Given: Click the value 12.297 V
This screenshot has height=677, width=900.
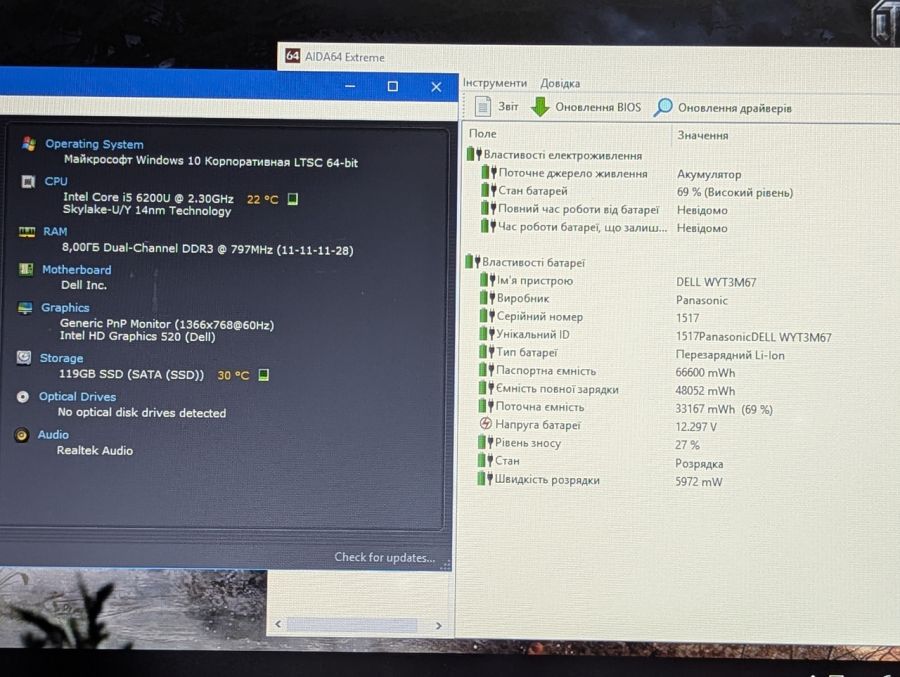Looking at the screenshot, I should (696, 427).
